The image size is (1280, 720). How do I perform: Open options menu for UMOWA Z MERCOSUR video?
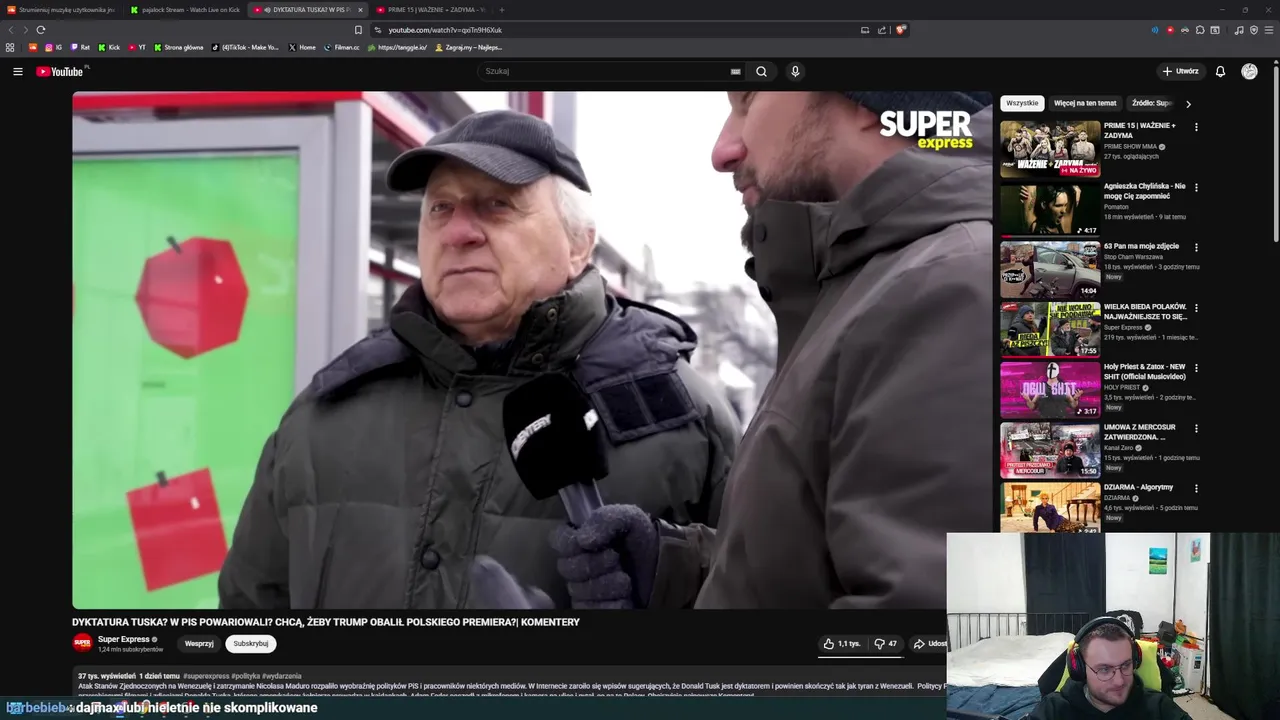pyautogui.click(x=1196, y=427)
